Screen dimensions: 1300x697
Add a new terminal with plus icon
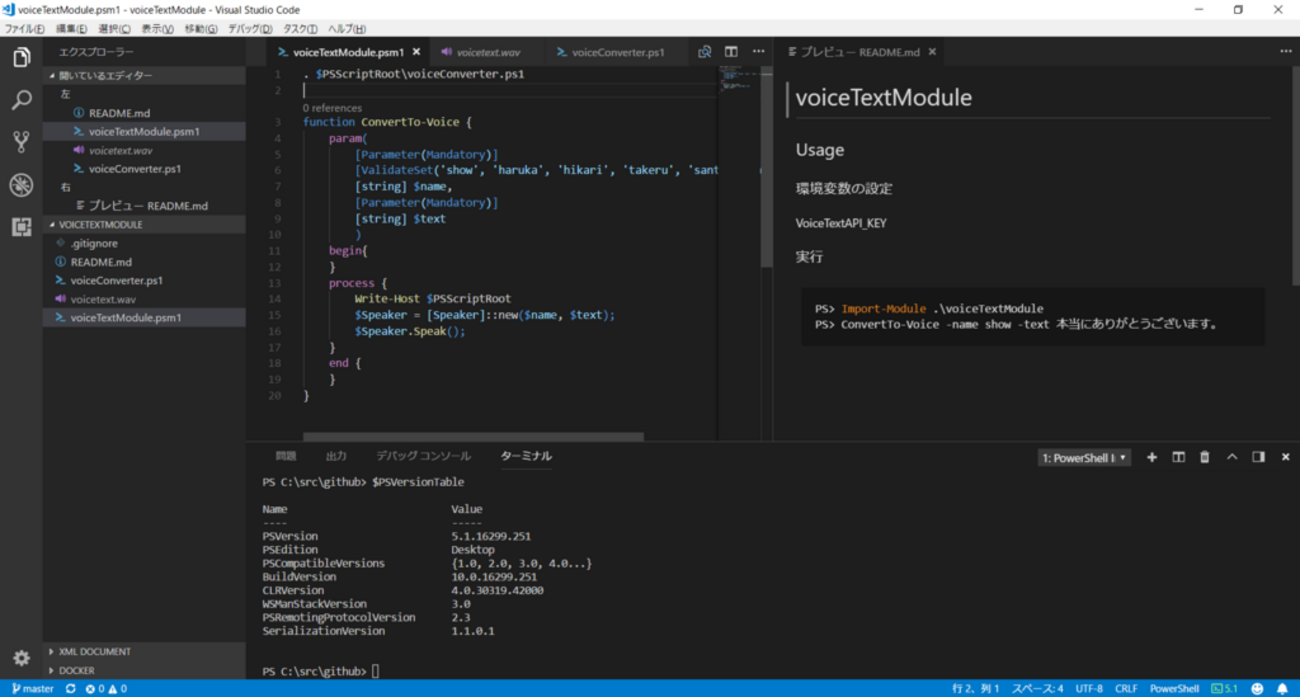(1152, 457)
